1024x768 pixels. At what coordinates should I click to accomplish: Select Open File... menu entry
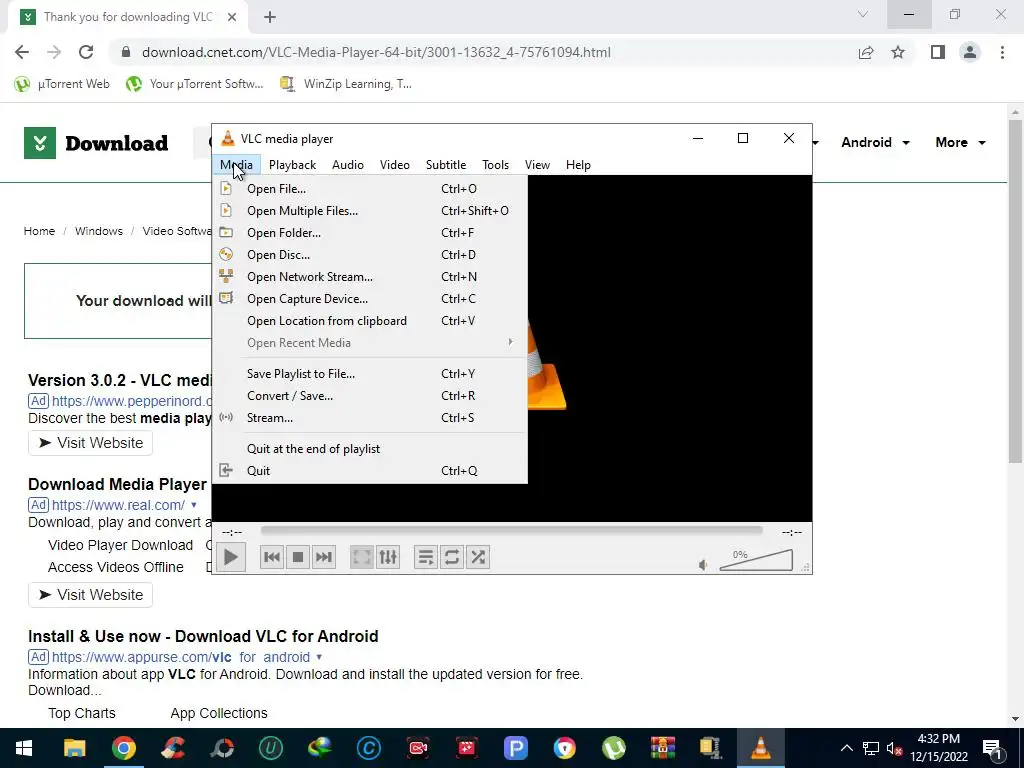tap(370, 189)
